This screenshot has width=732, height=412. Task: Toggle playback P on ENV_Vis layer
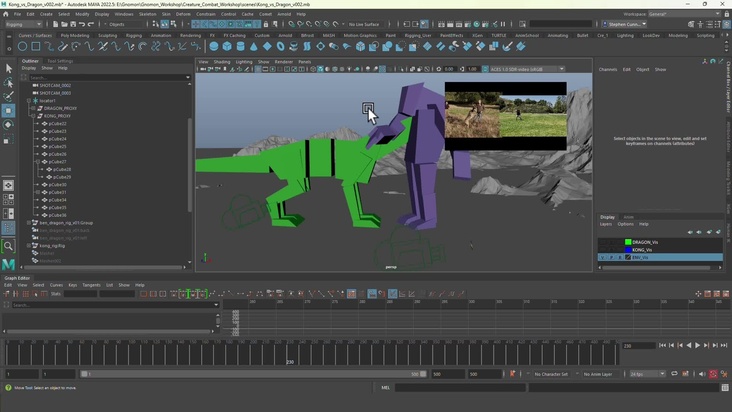click(612, 257)
